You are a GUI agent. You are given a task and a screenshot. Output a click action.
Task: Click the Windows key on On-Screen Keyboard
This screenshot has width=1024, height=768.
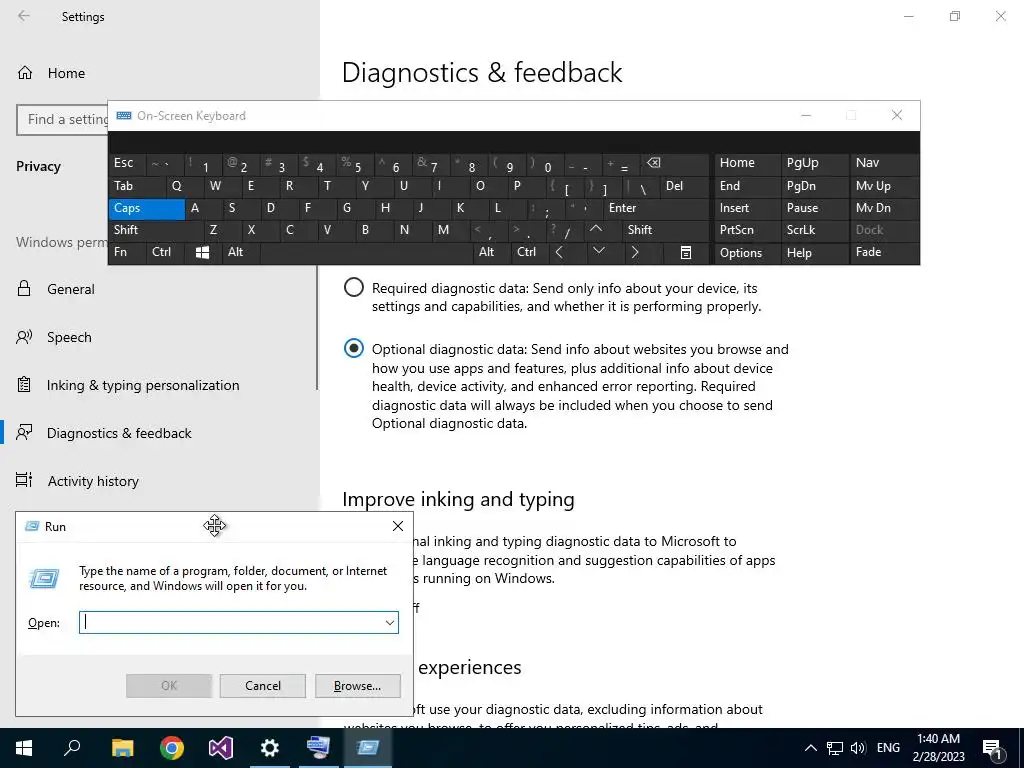click(x=202, y=253)
